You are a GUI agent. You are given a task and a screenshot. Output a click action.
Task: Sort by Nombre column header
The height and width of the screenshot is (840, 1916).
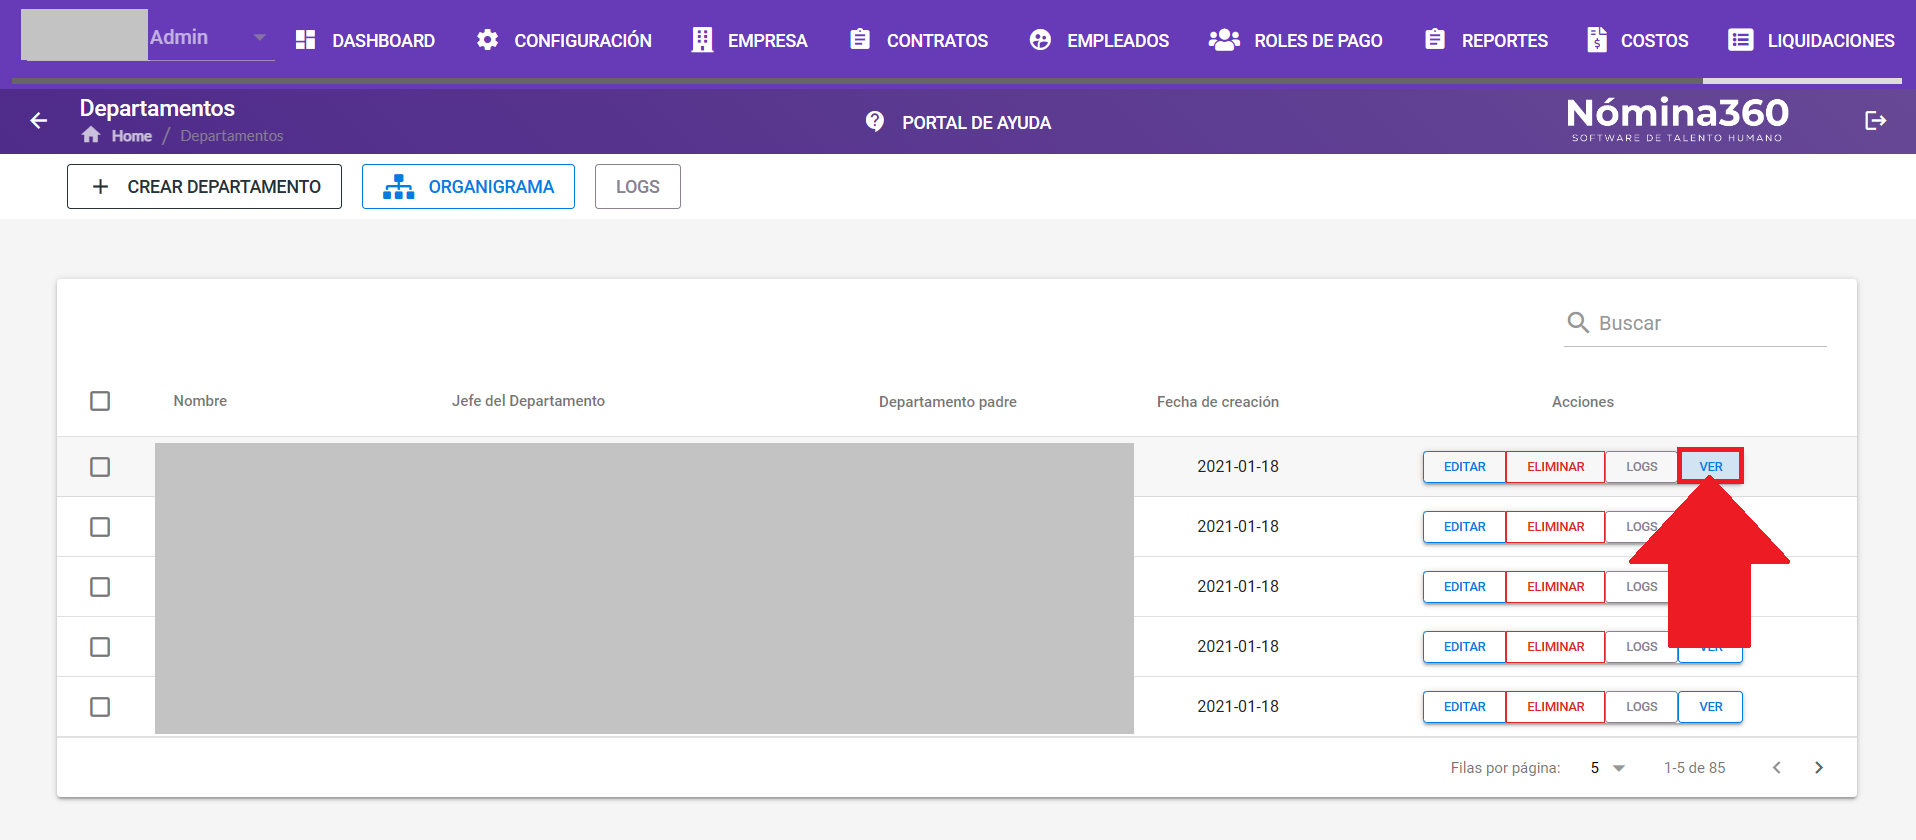200,401
